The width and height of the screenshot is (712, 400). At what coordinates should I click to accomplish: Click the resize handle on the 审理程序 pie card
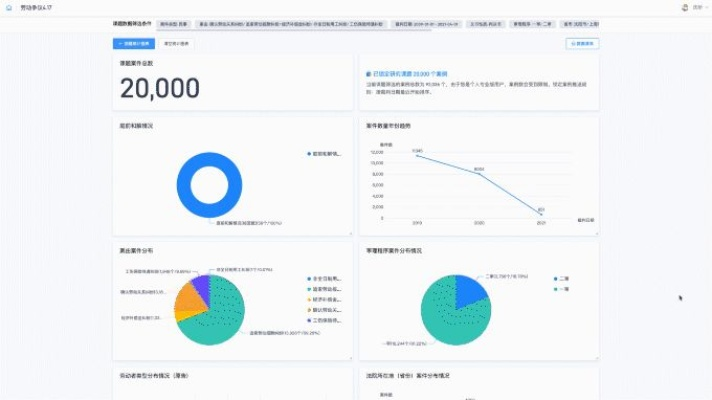pyautogui.click(x=597, y=357)
